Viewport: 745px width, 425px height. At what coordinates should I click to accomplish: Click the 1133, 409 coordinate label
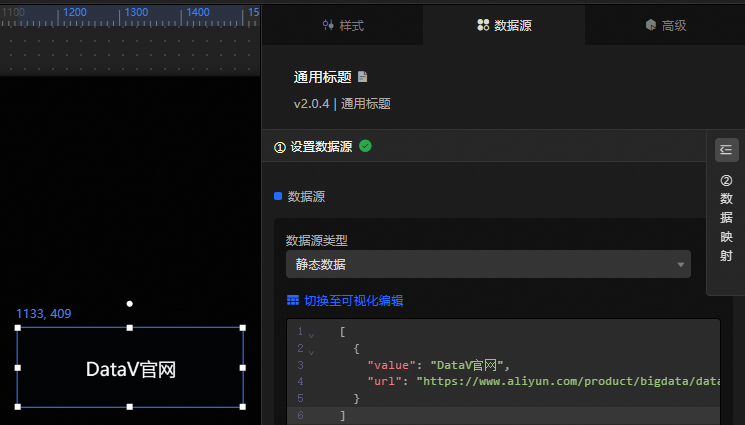(x=44, y=314)
